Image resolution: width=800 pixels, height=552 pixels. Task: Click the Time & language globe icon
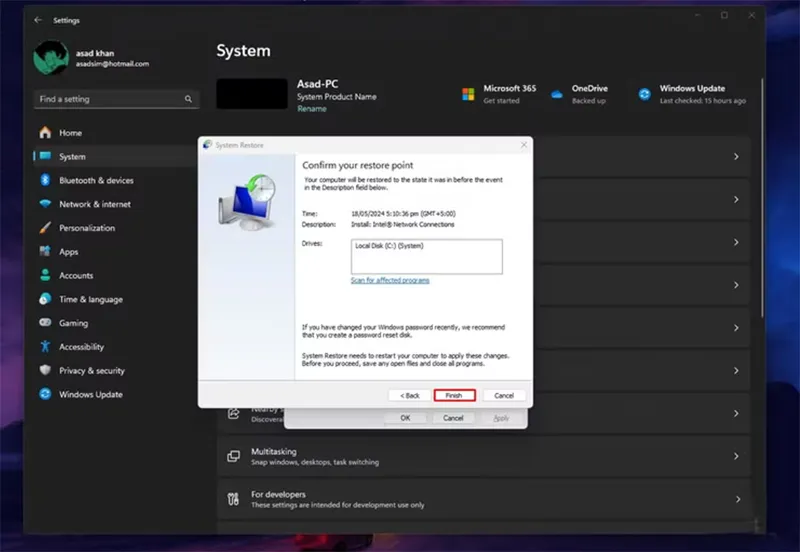pos(45,299)
